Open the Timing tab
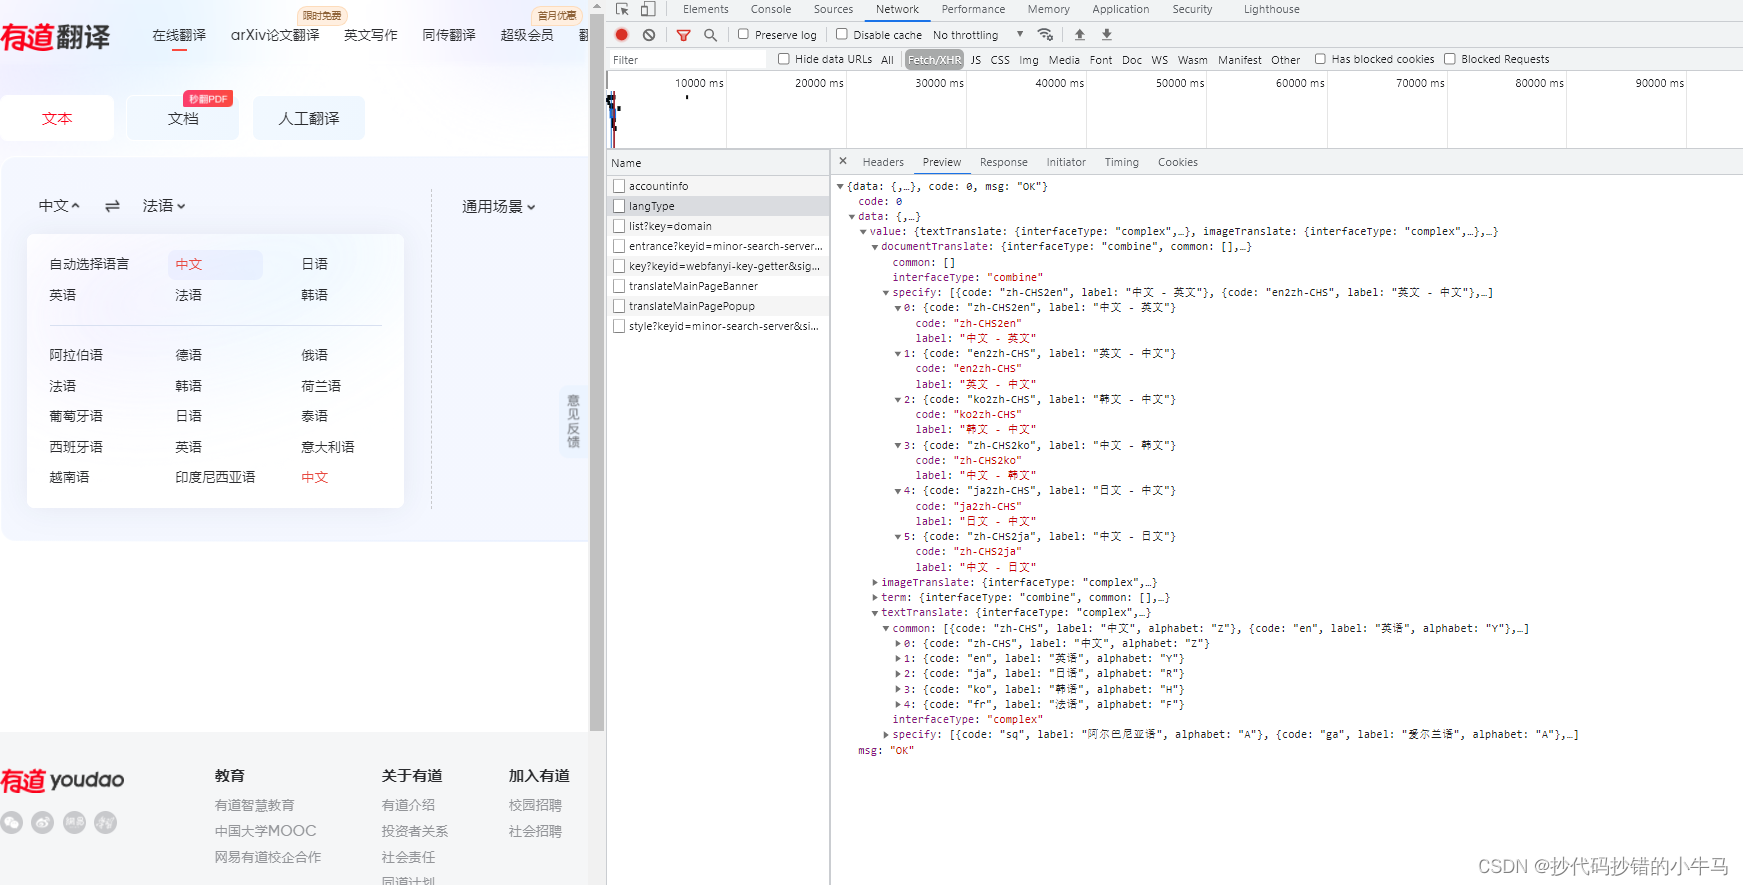This screenshot has width=1743, height=885. (1121, 162)
